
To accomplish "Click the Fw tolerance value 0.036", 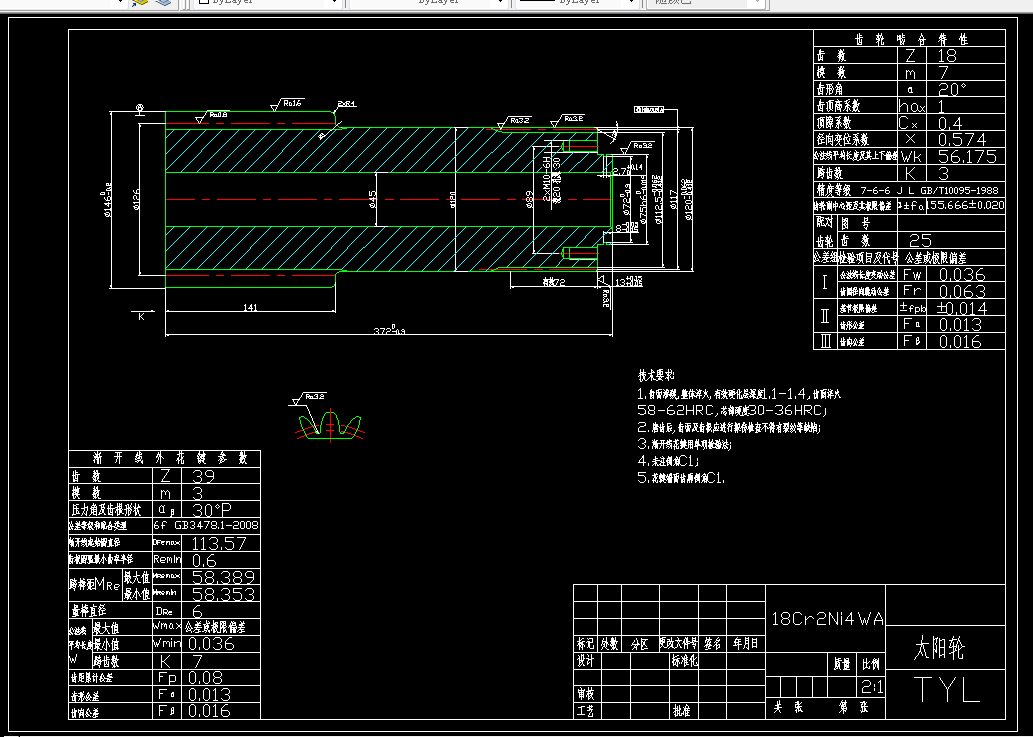I will tap(961, 275).
